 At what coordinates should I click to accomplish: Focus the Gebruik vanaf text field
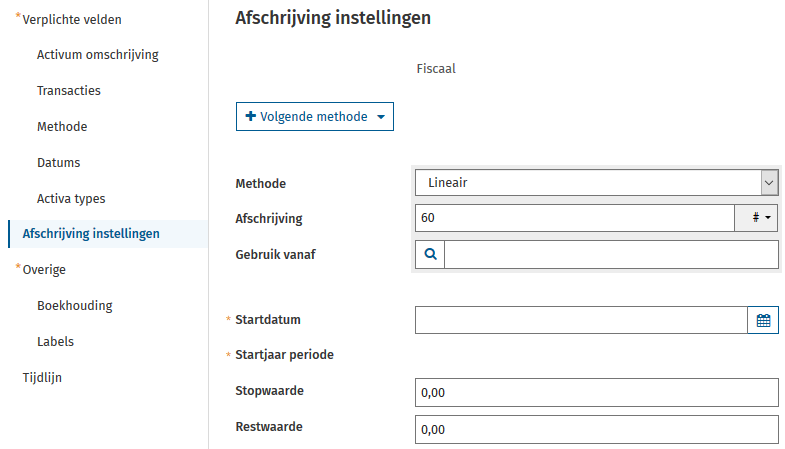pyautogui.click(x=610, y=255)
